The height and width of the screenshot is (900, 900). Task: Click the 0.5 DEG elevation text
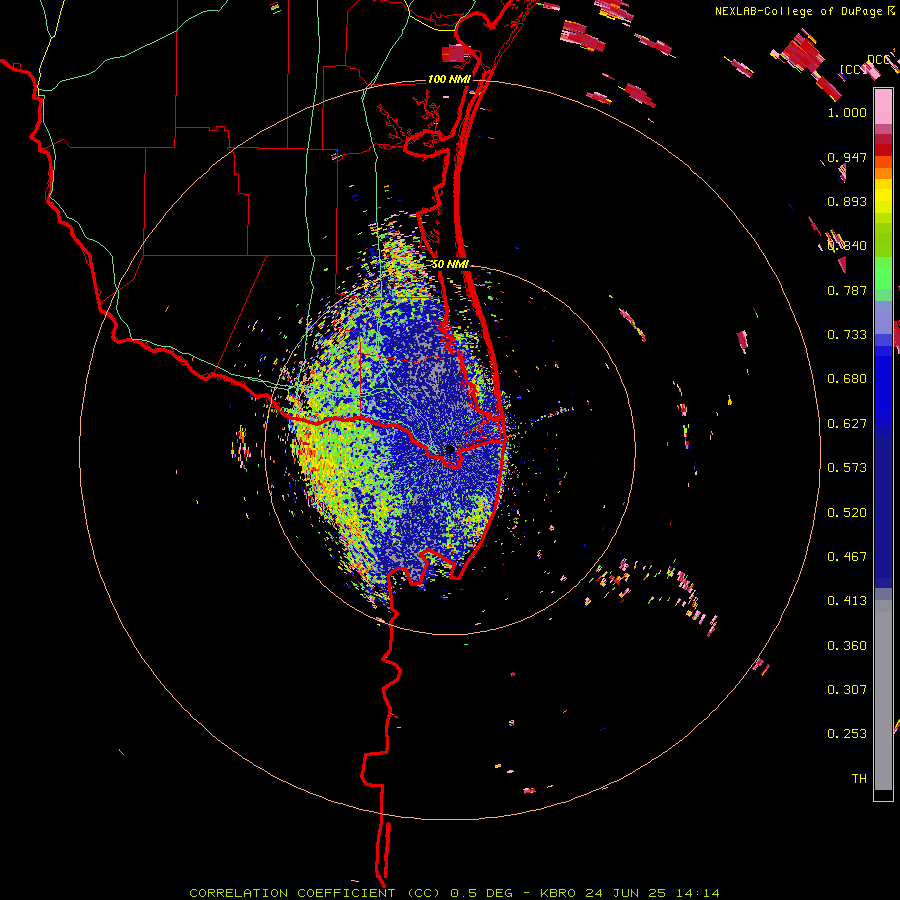pyautogui.click(x=481, y=893)
